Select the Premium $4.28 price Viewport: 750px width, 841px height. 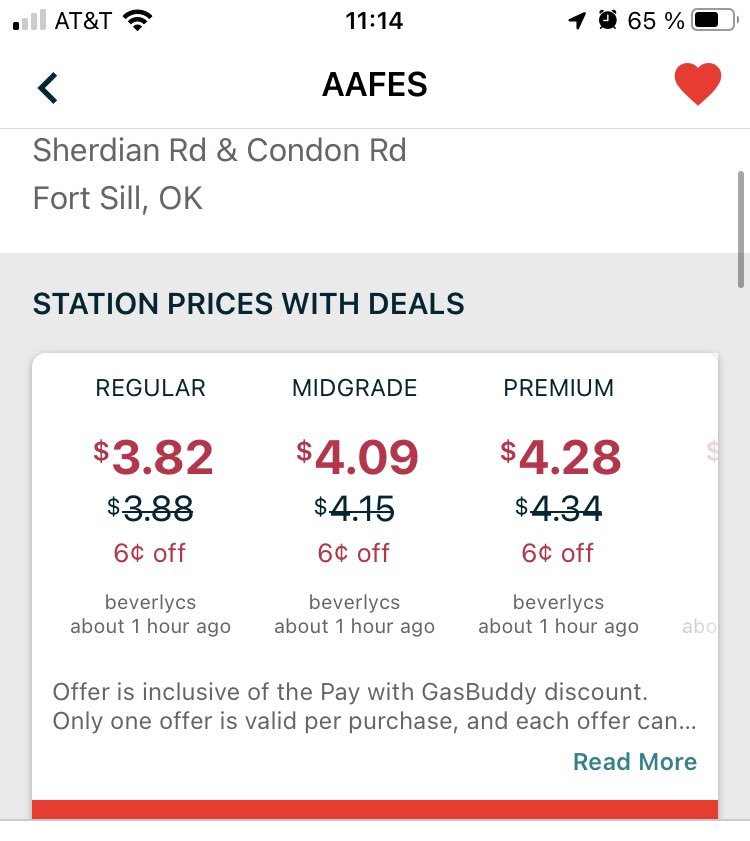coord(561,457)
